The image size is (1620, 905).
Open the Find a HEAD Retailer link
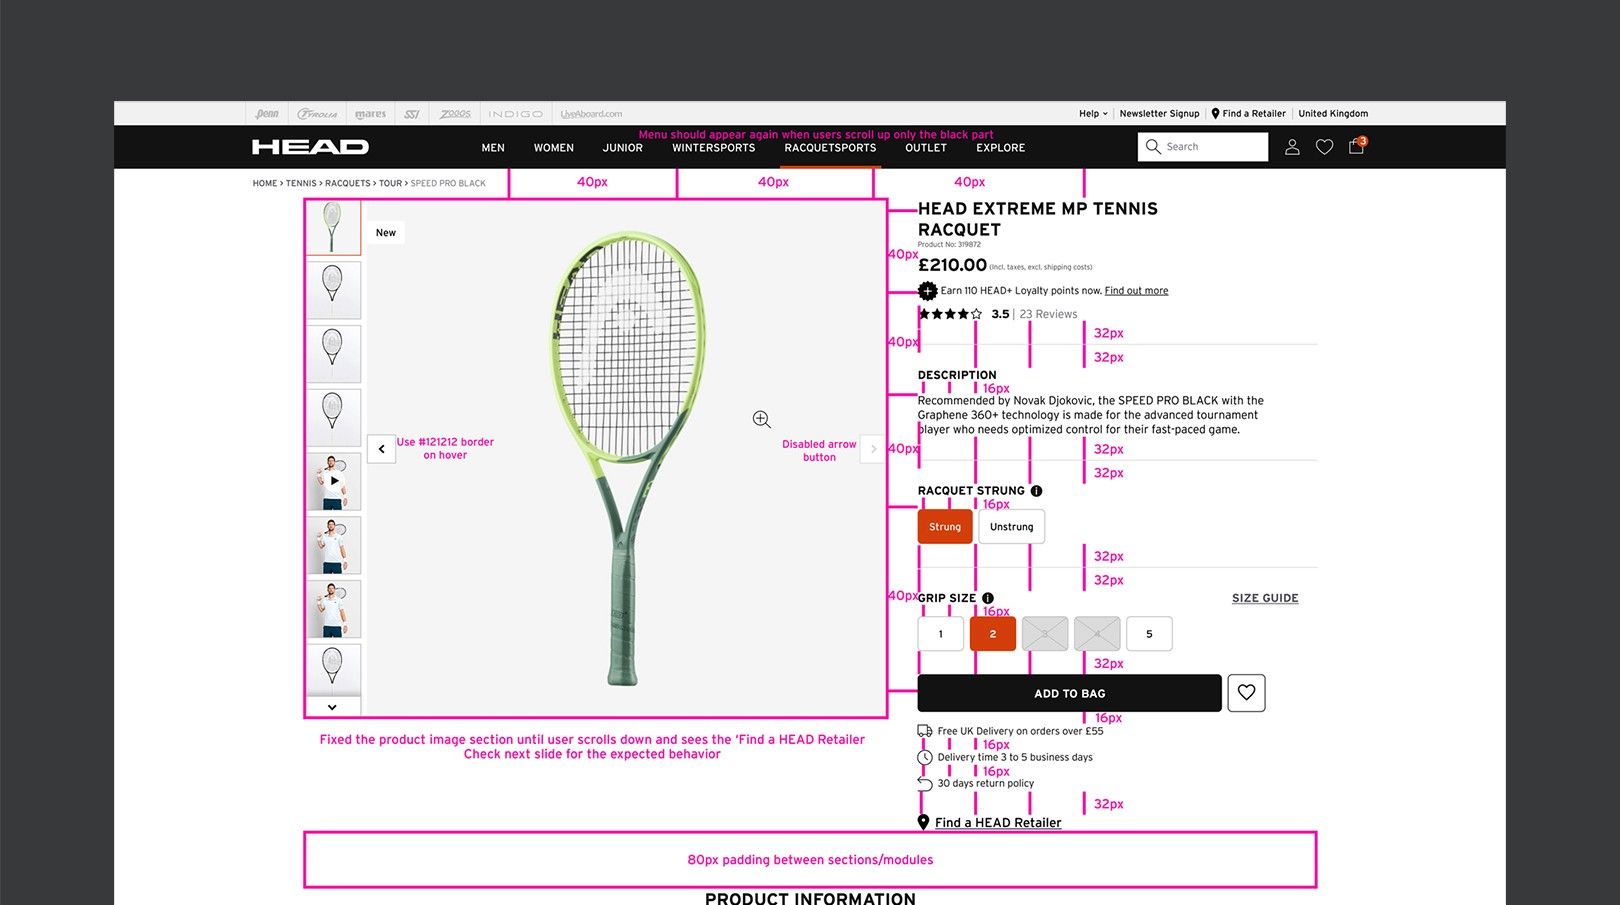(998, 823)
